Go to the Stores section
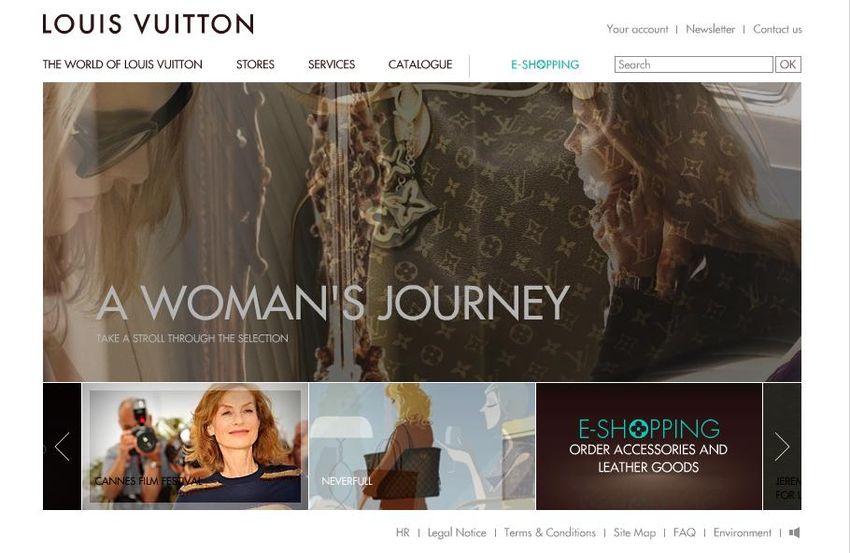 coord(255,65)
